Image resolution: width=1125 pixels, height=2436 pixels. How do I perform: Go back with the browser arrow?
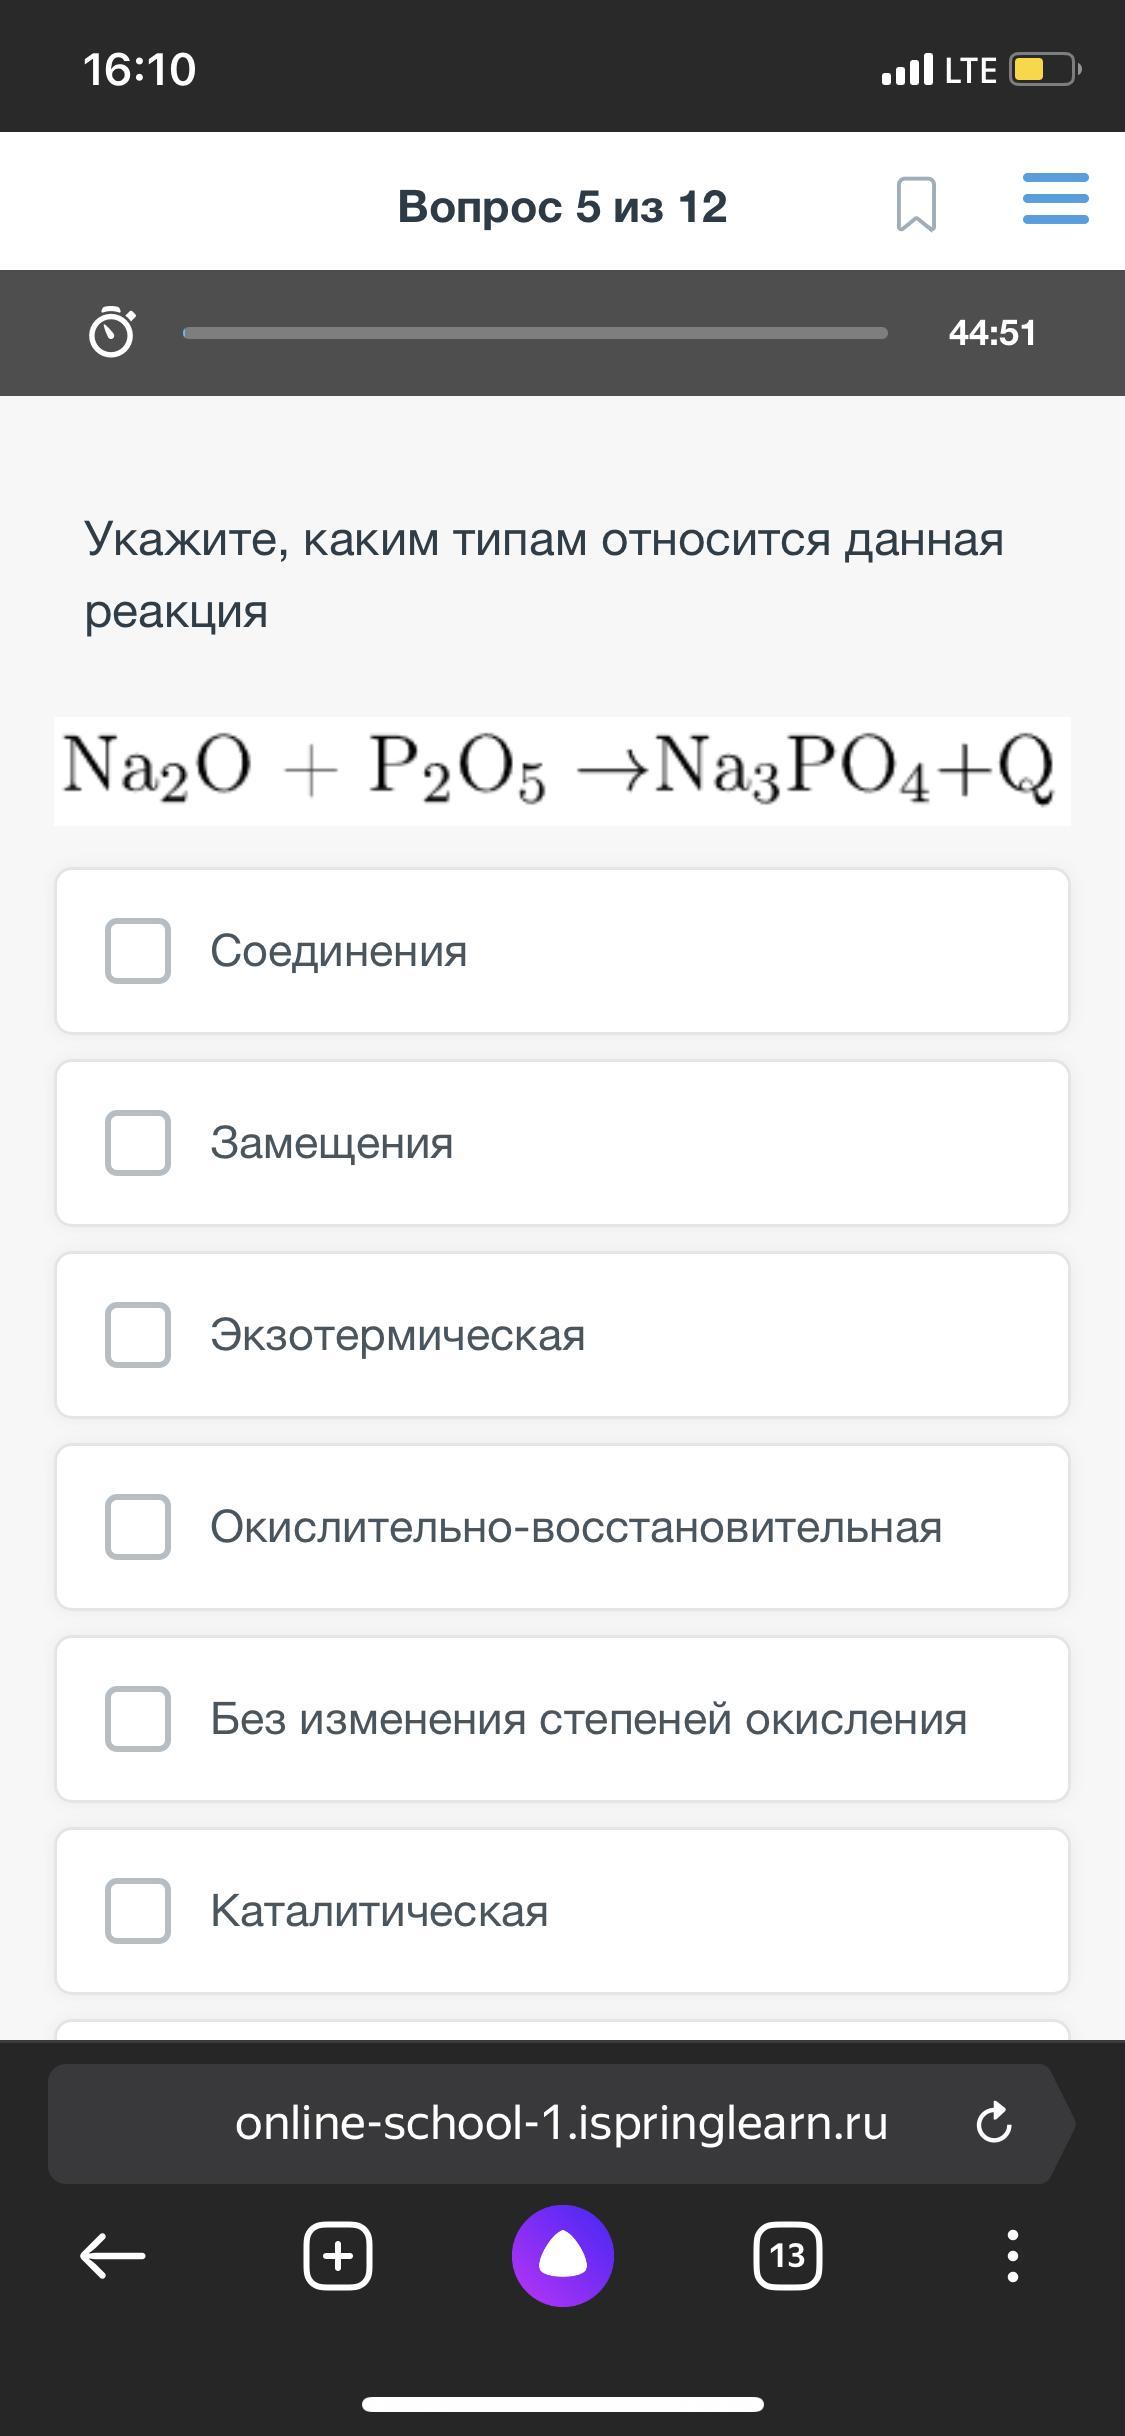(112, 2256)
